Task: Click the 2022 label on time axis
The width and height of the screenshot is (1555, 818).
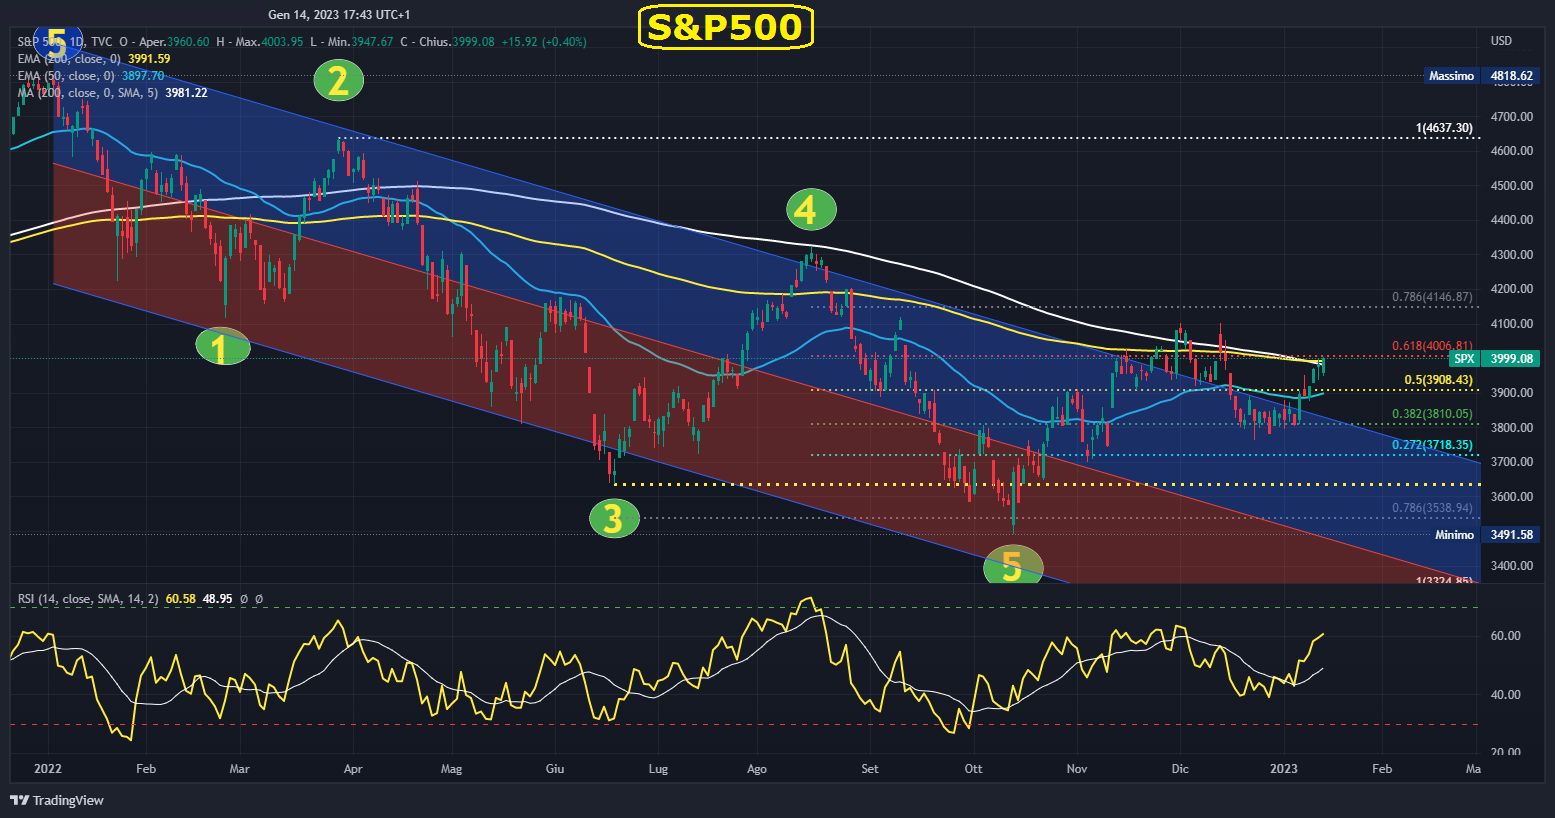Action: point(48,769)
